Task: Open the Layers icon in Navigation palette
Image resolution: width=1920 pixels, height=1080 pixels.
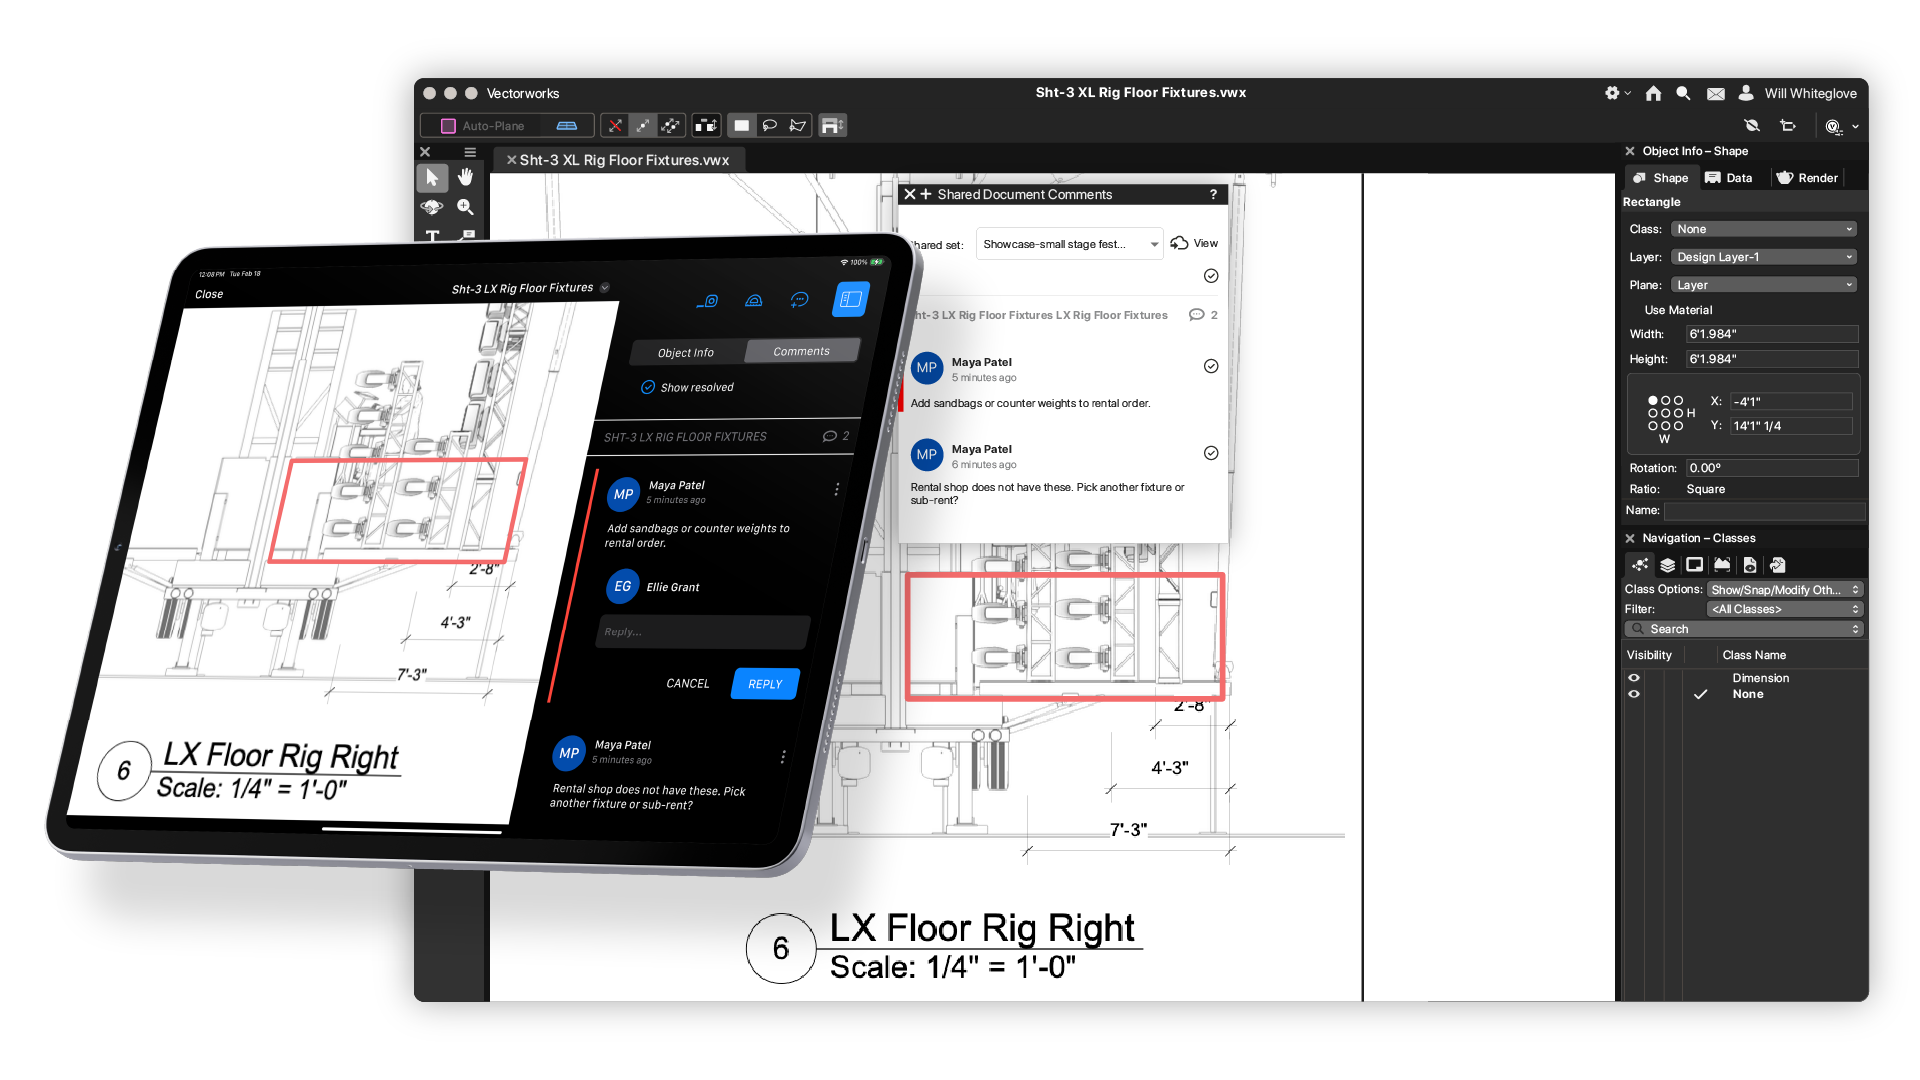Action: click(1667, 565)
